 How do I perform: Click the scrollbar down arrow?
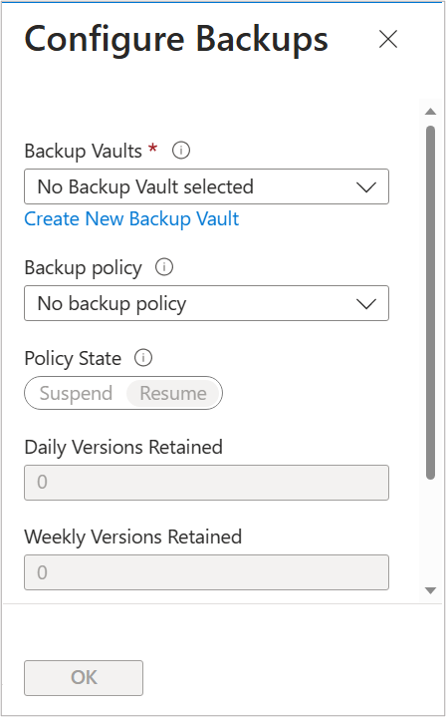click(430, 590)
